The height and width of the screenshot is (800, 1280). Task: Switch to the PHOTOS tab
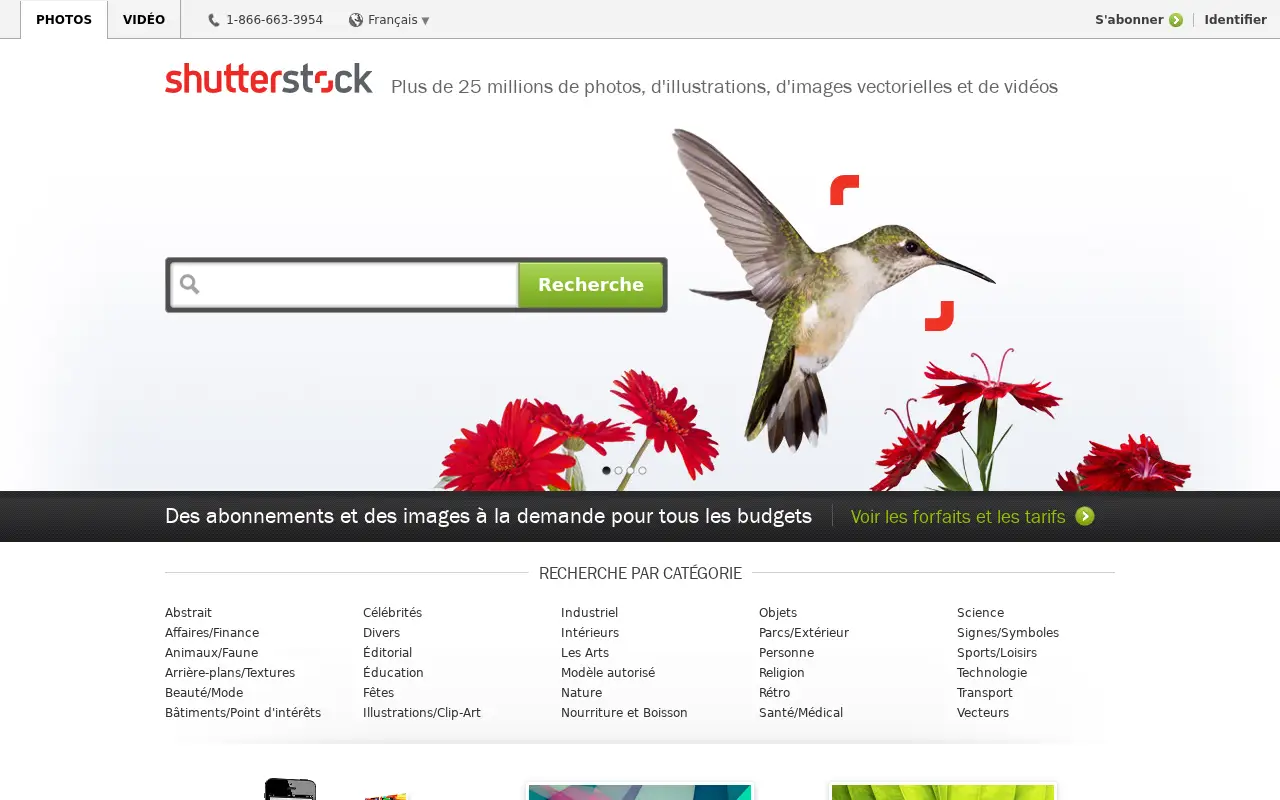[64, 20]
